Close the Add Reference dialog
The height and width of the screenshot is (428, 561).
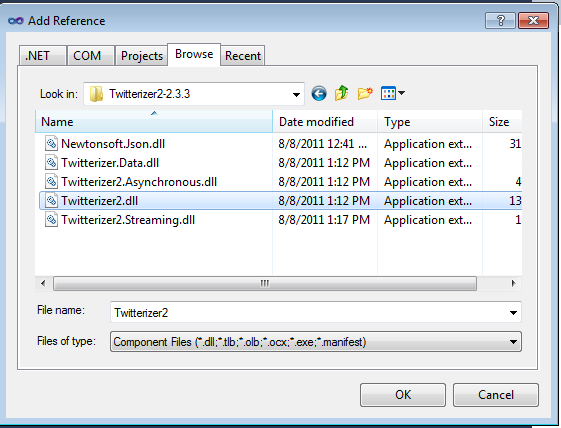tap(533, 20)
